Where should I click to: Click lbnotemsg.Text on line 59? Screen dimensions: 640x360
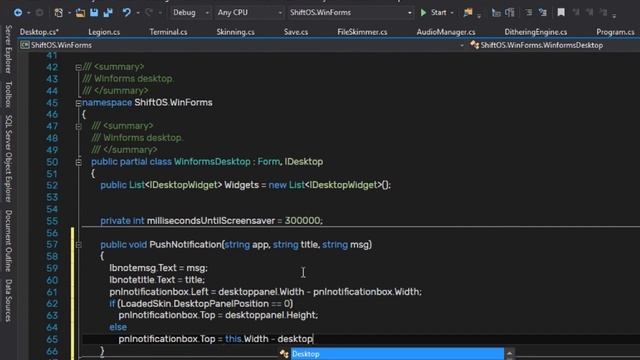click(x=143, y=268)
